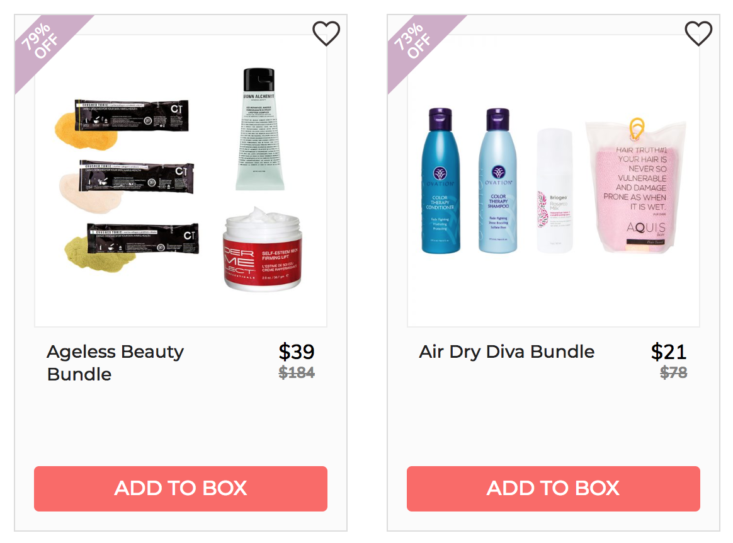The image size is (733, 543).
Task: Click the top sachet with orange swatch
Action: [122, 123]
